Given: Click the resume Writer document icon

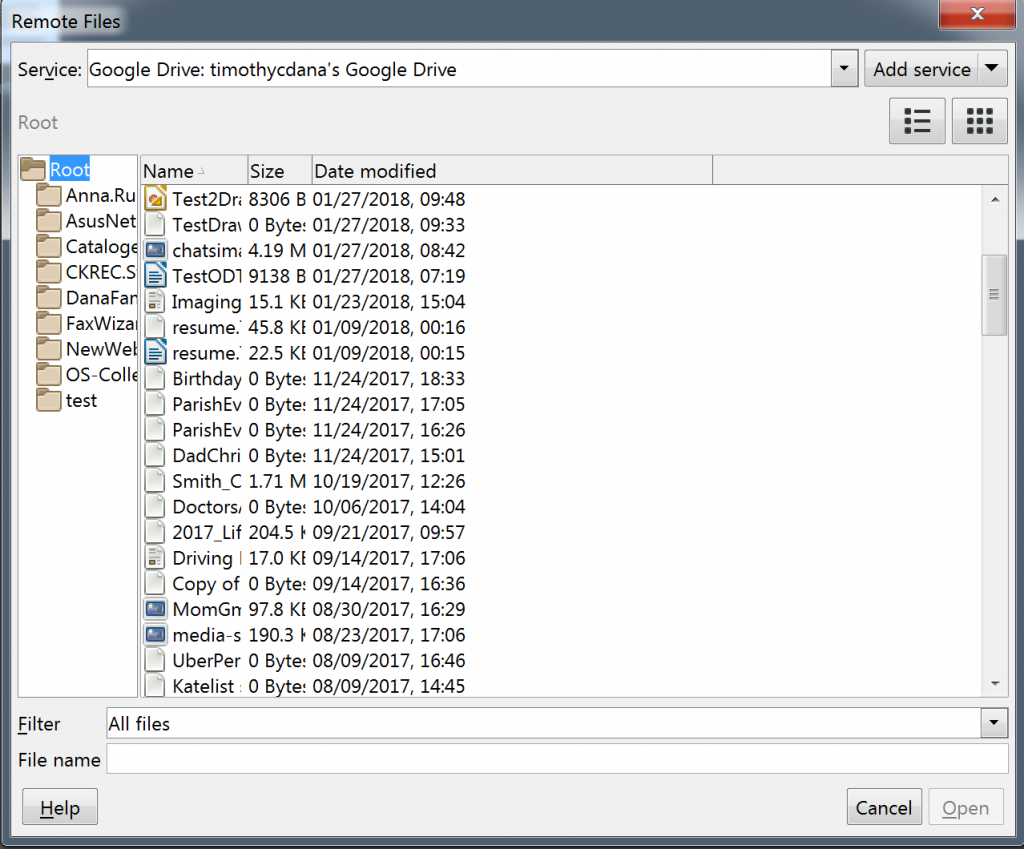Looking at the screenshot, I should [155, 351].
